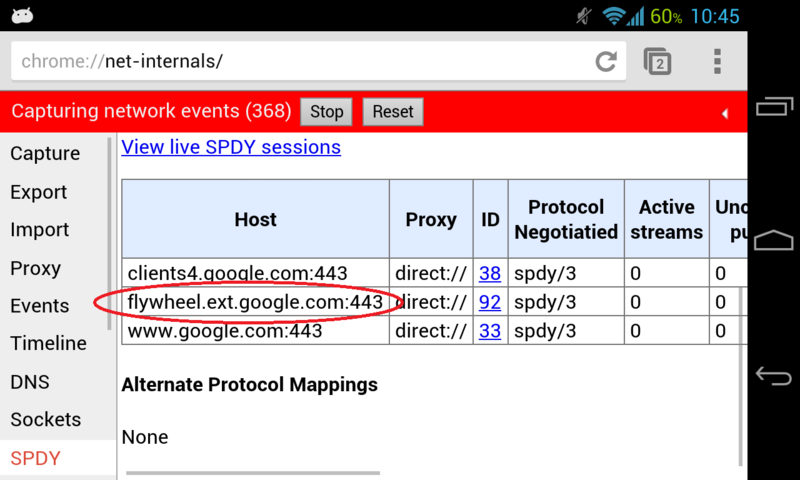The height and width of the screenshot is (480, 800).
Task: Select direct:// proxy in www.google.com row
Action: tap(431, 331)
